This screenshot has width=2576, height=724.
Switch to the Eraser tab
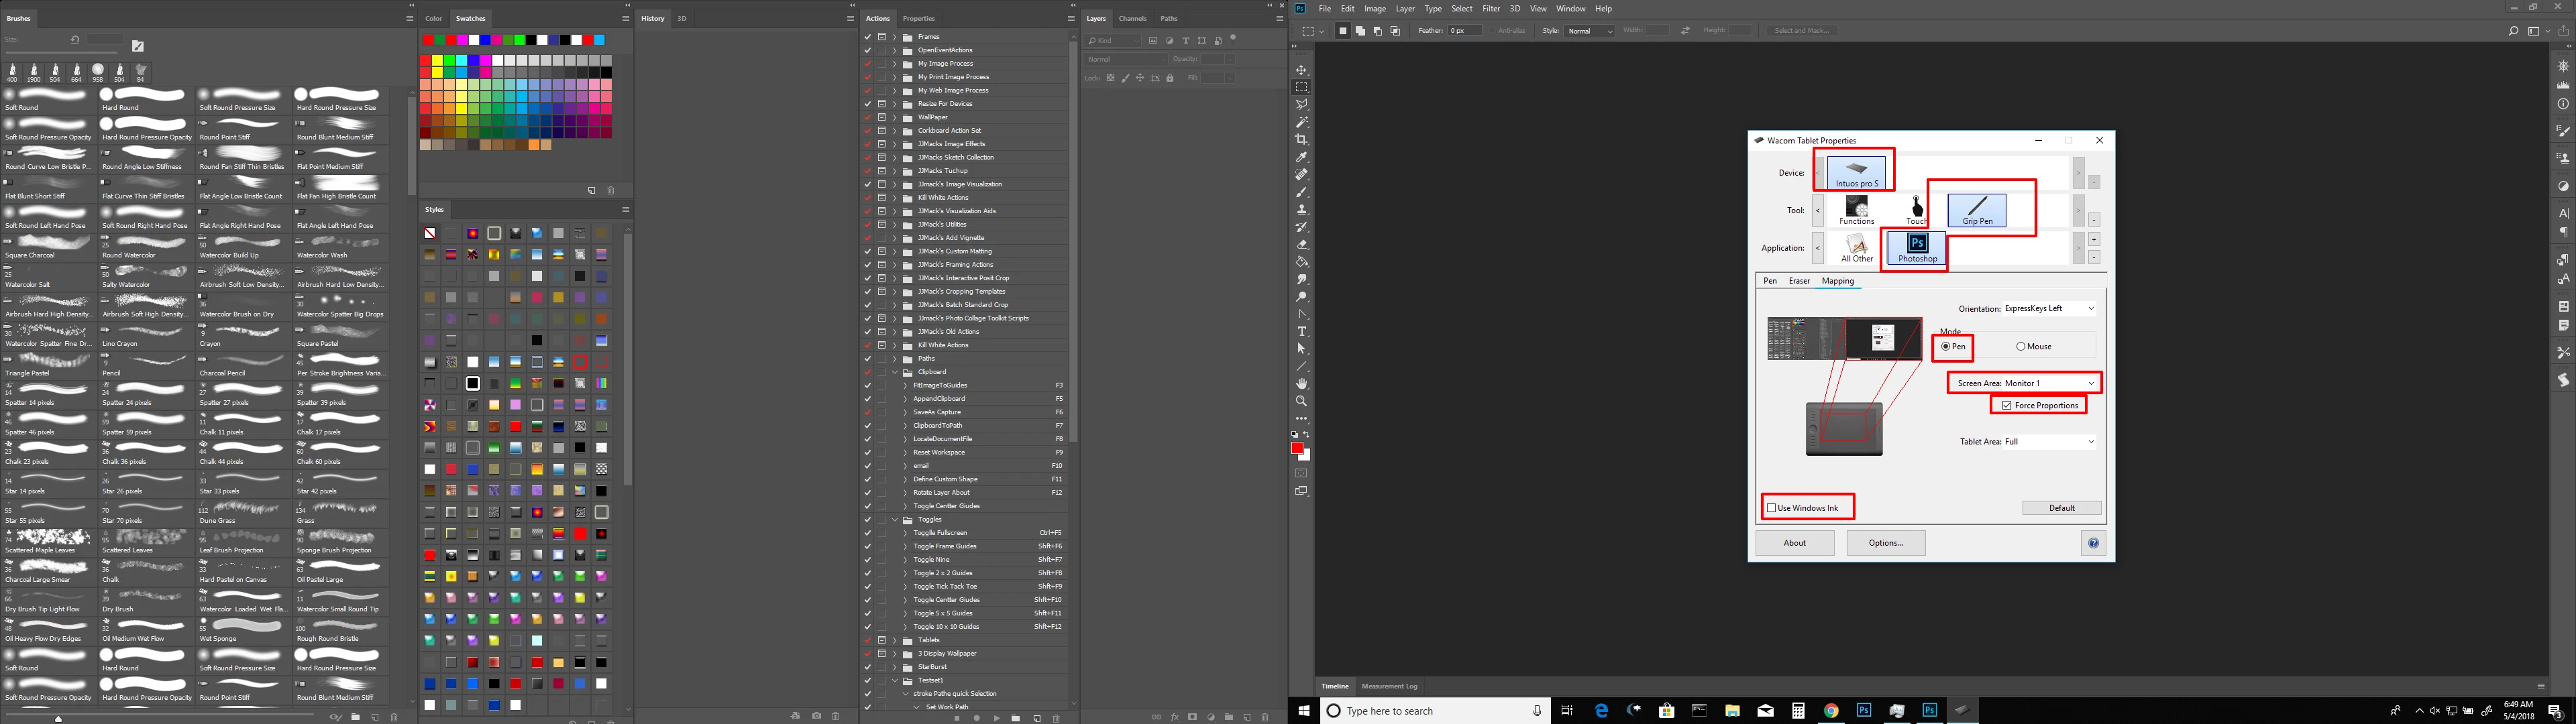point(1799,281)
